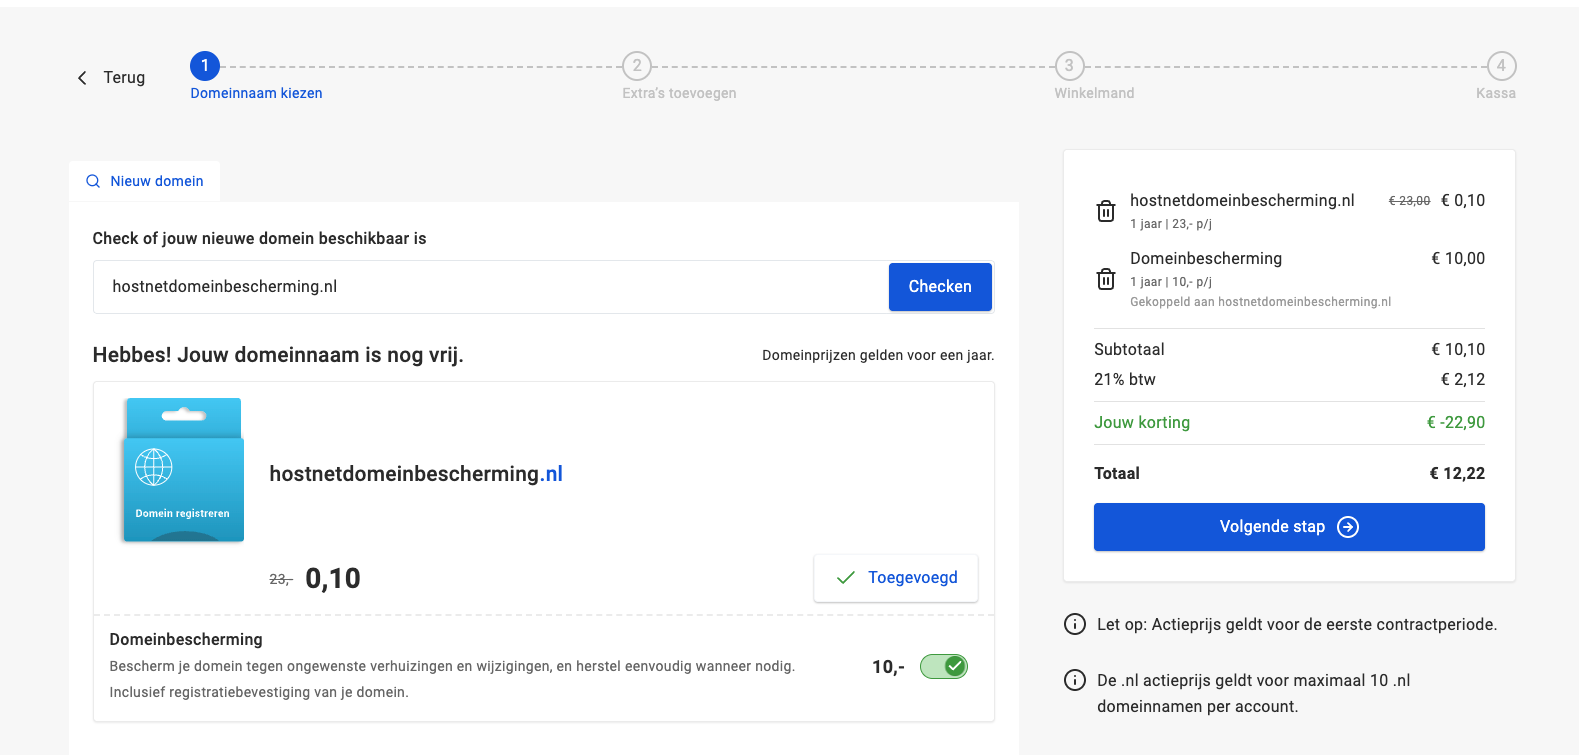
Task: Click the domain name search input field
Action: click(490, 287)
